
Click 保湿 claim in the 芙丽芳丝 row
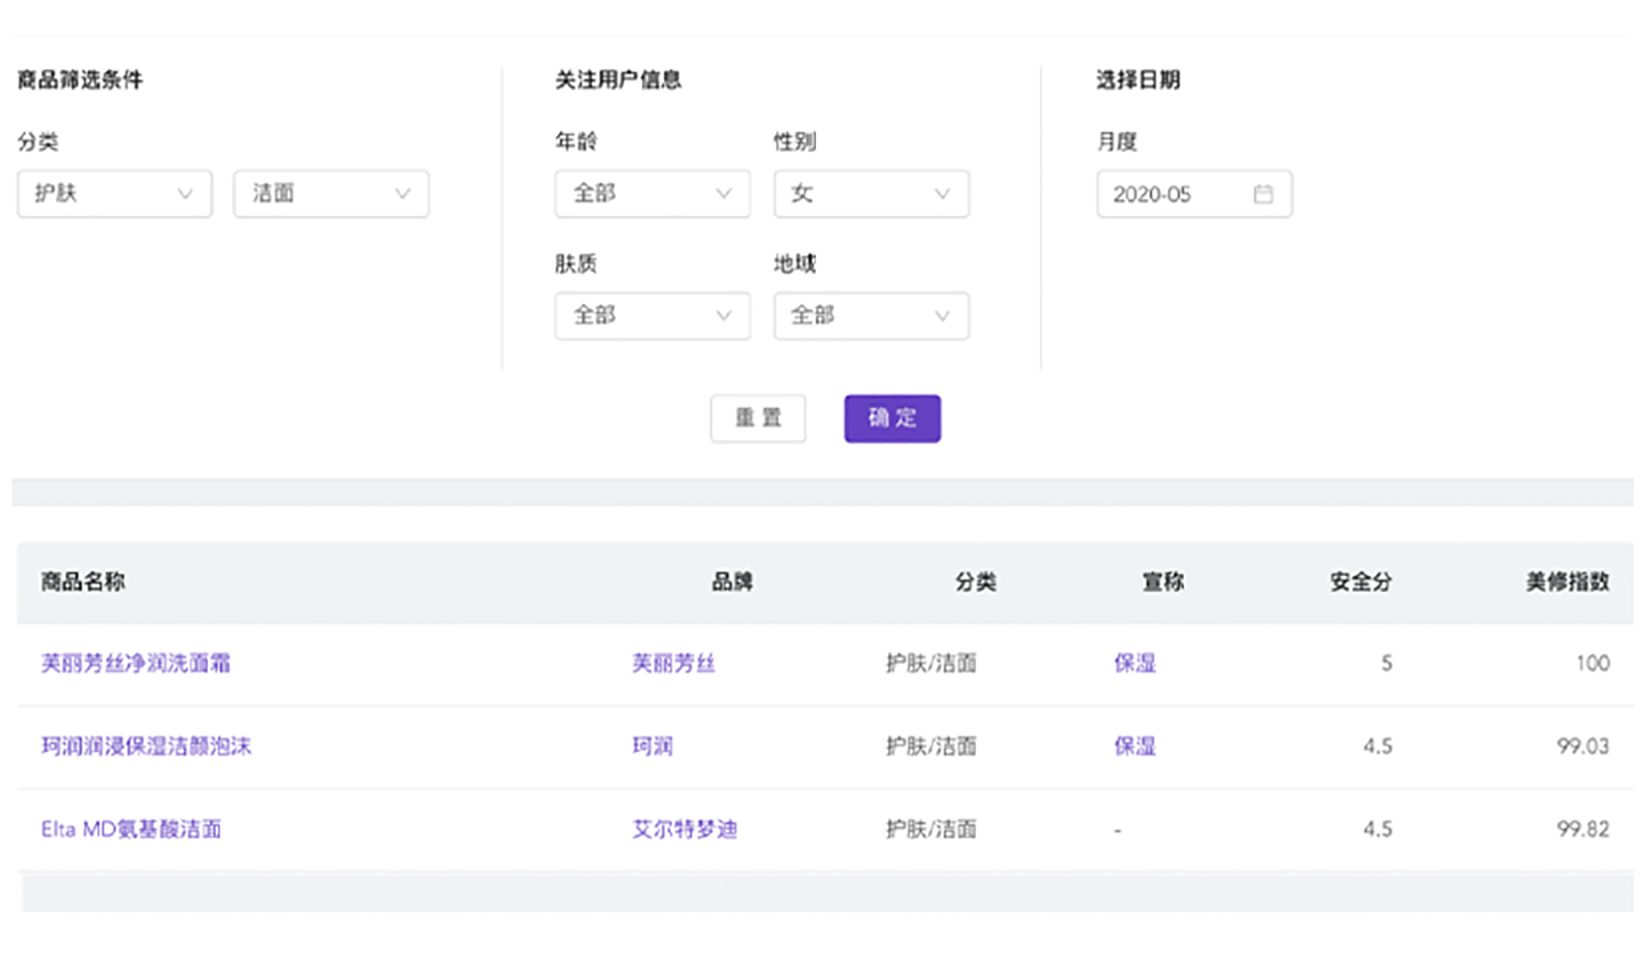click(1134, 663)
